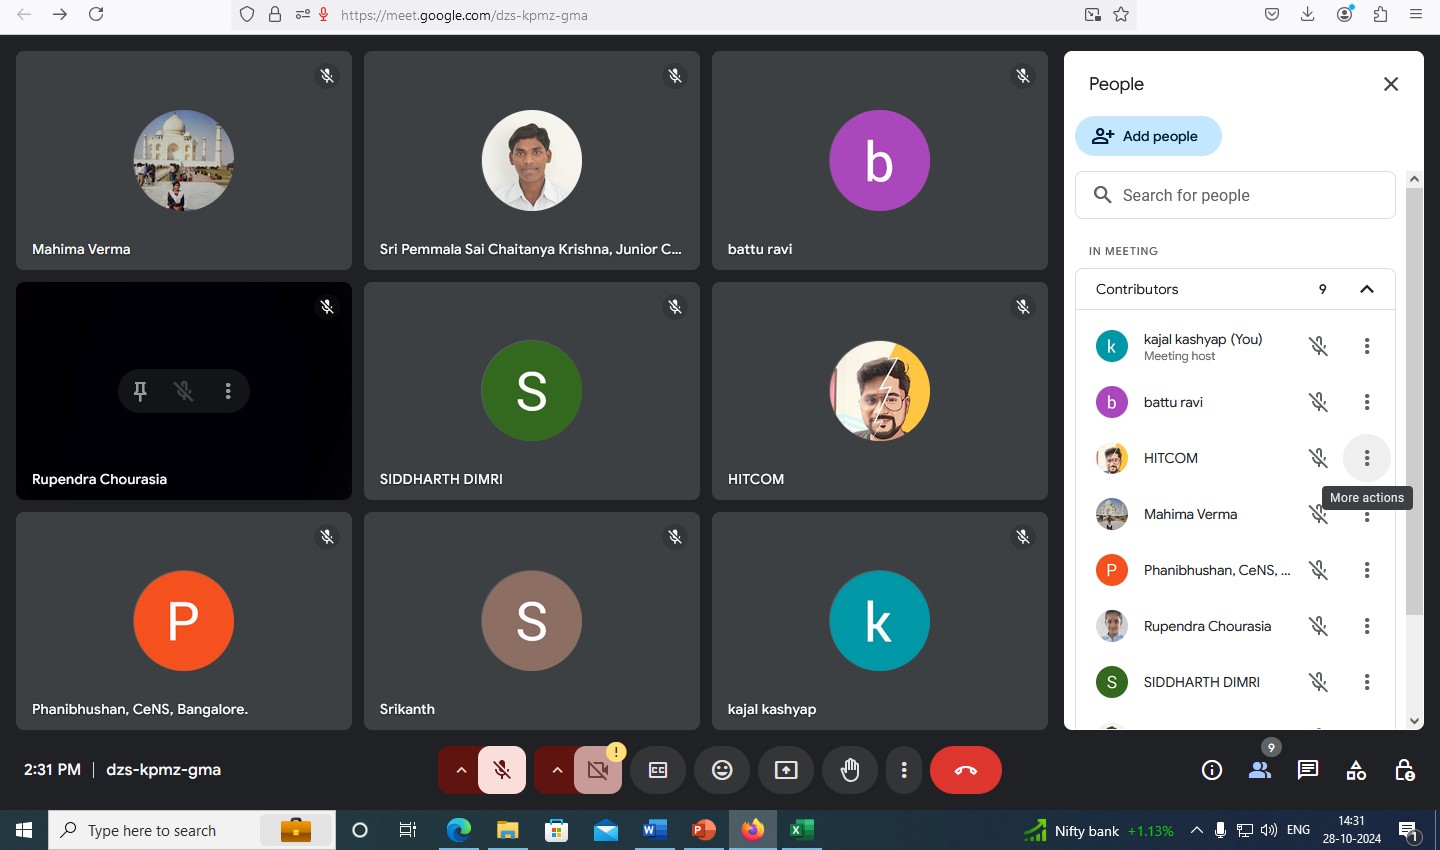
Task: Collapse the Contributors list
Action: [x=1366, y=289]
